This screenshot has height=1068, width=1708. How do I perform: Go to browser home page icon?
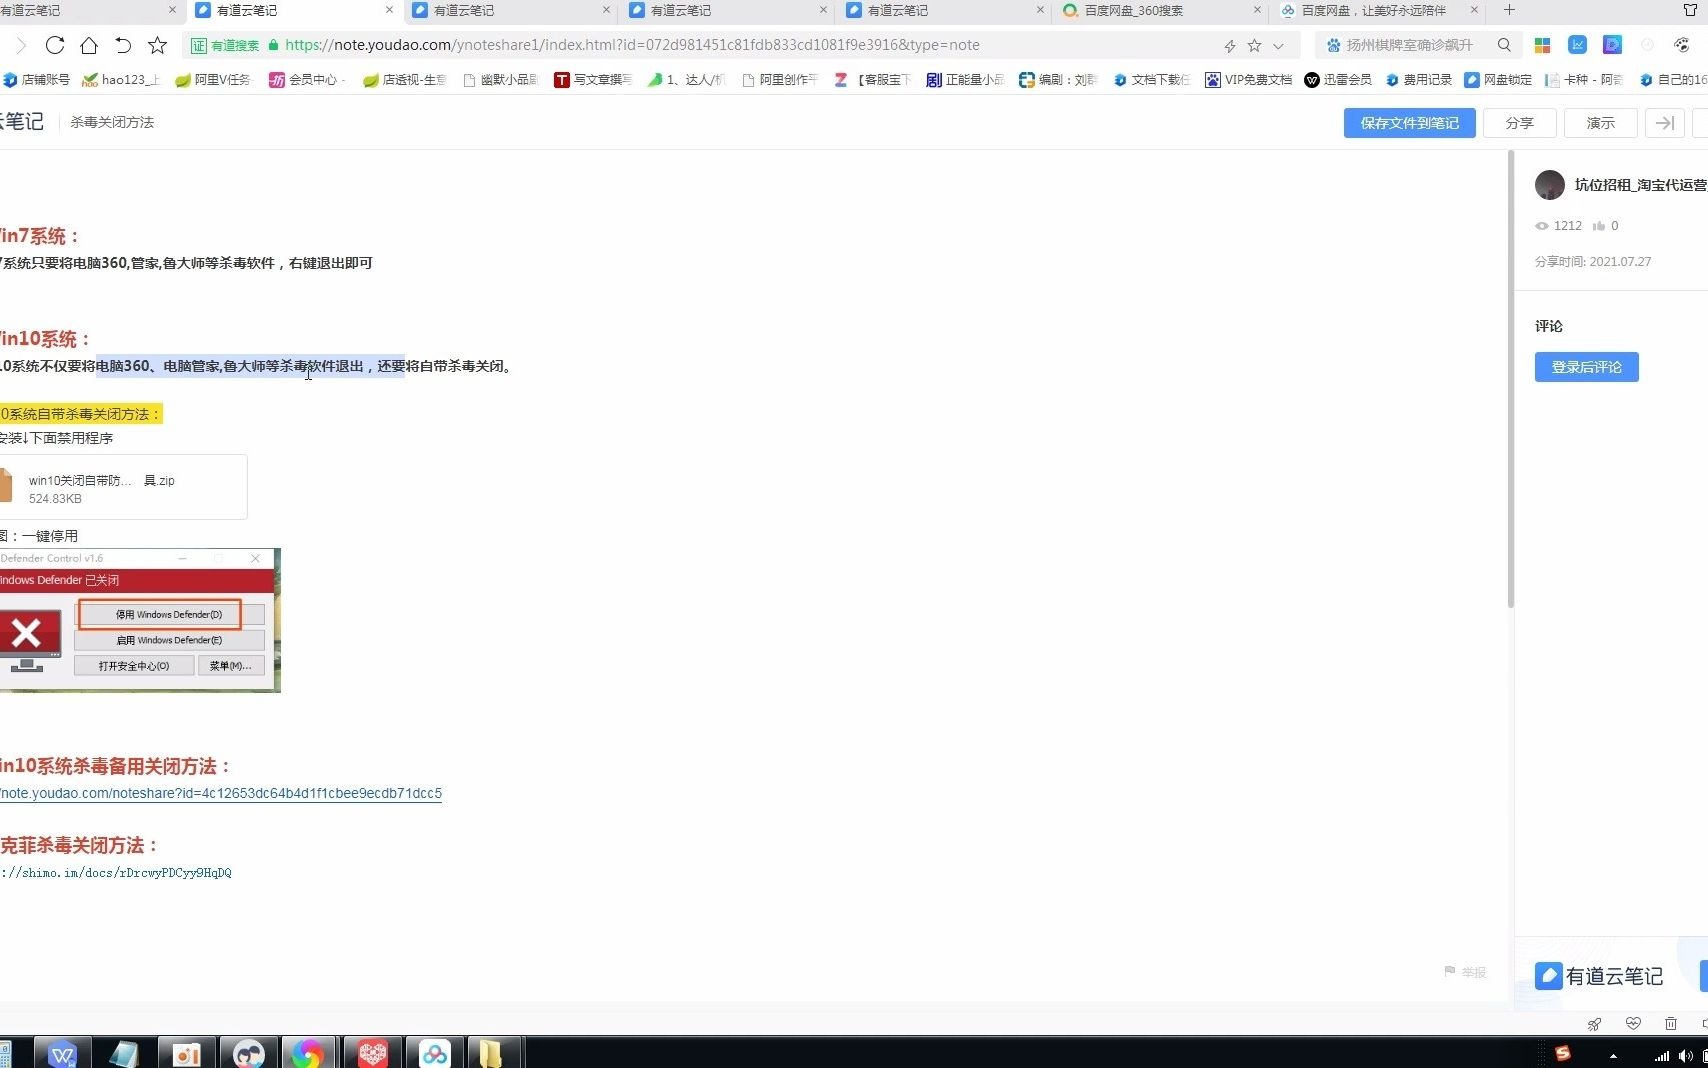[89, 45]
